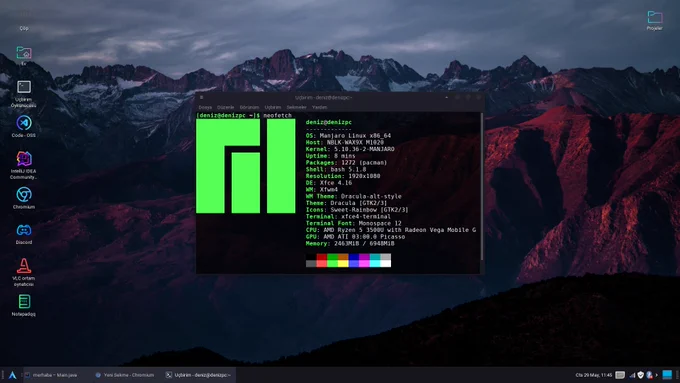680x383 pixels.
Task: Open the Yardım menu in terminal
Action: point(320,107)
